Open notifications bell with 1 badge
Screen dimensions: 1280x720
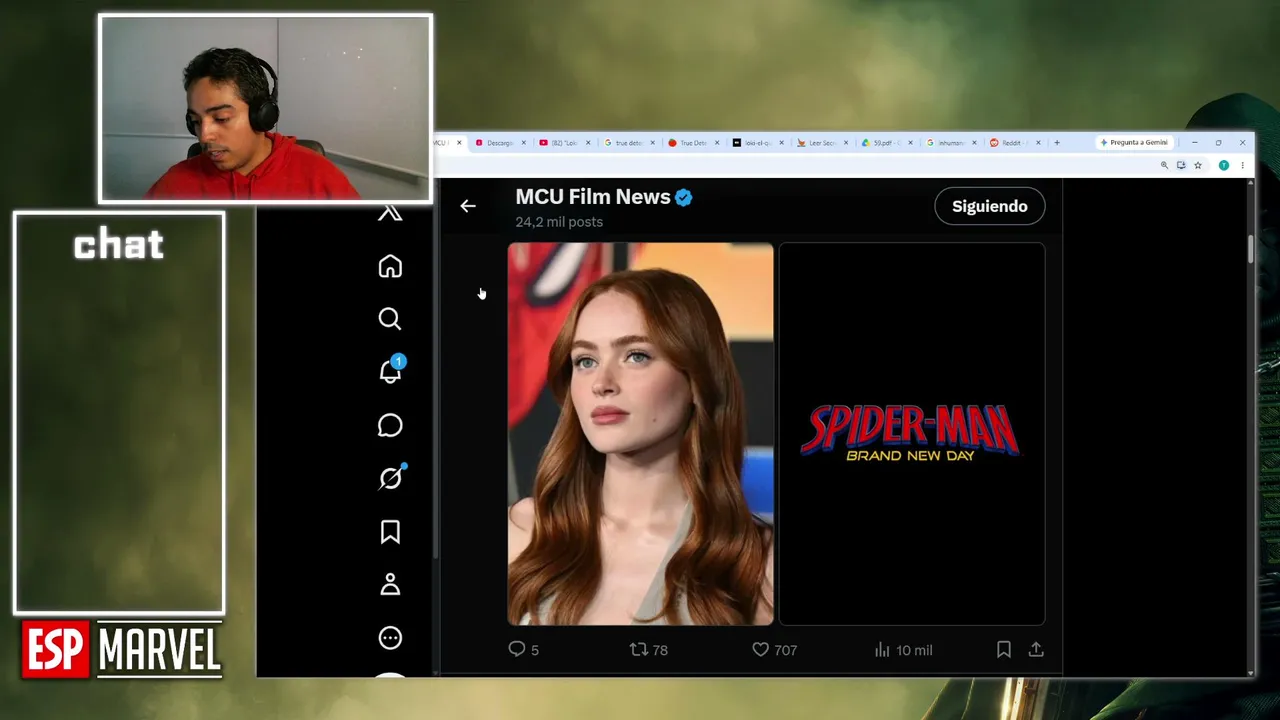pos(390,371)
